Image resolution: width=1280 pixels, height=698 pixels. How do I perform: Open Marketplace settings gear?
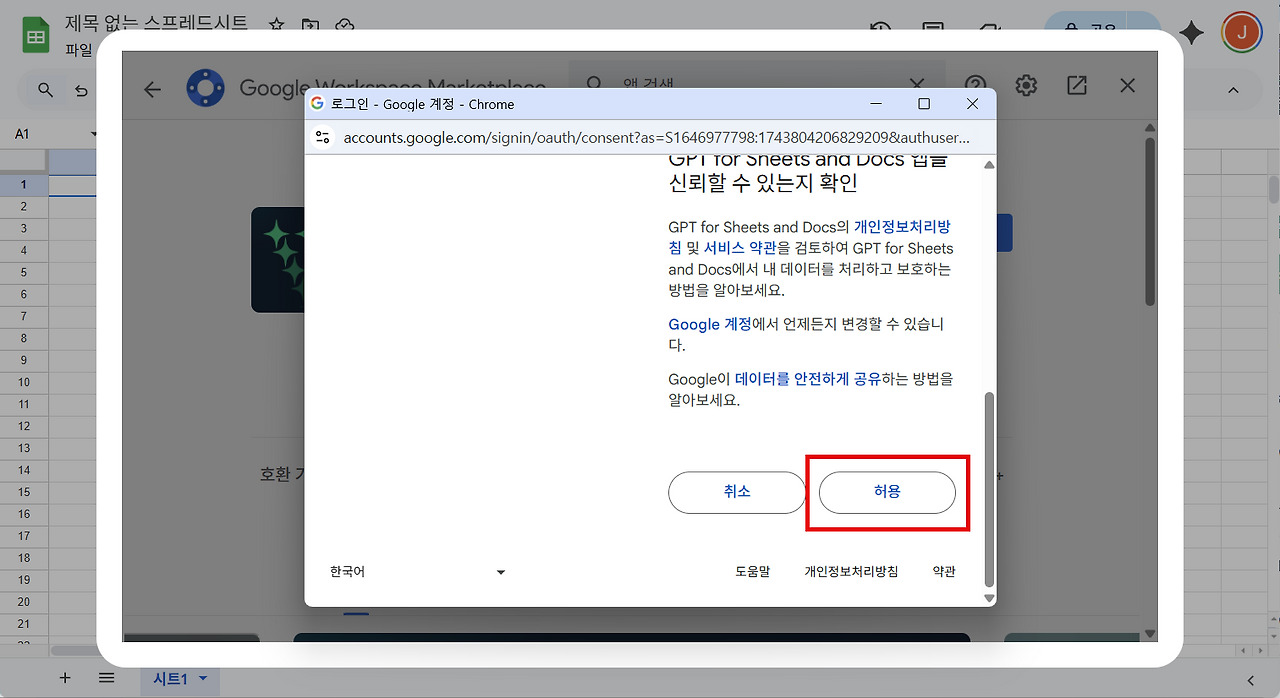[1026, 85]
